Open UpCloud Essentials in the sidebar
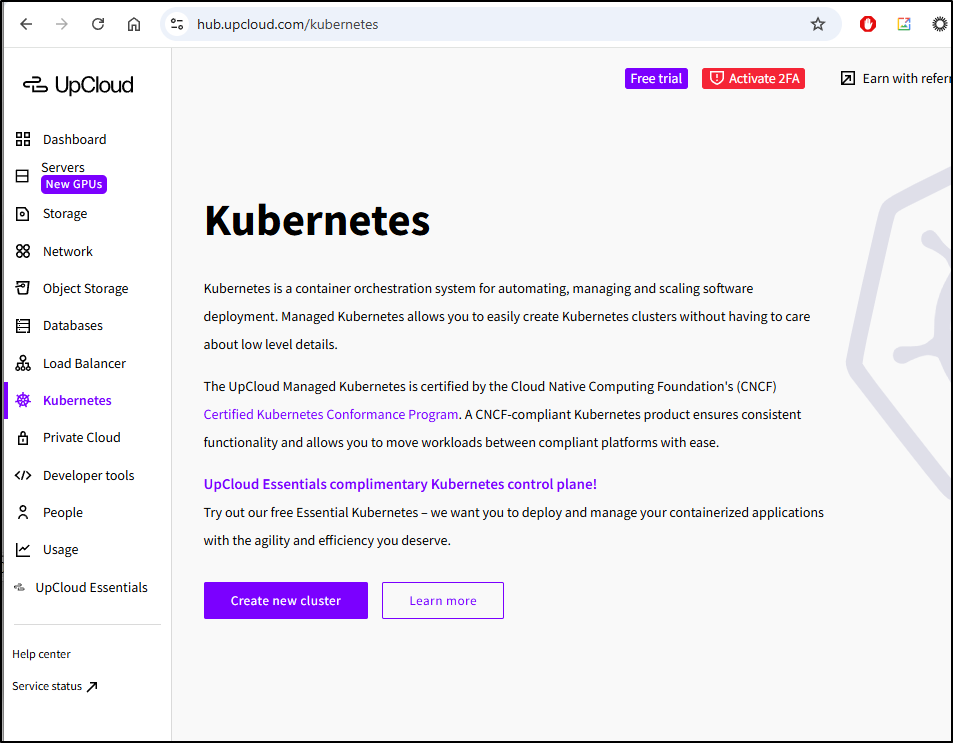Screen dimensions: 953x743 [x=91, y=587]
